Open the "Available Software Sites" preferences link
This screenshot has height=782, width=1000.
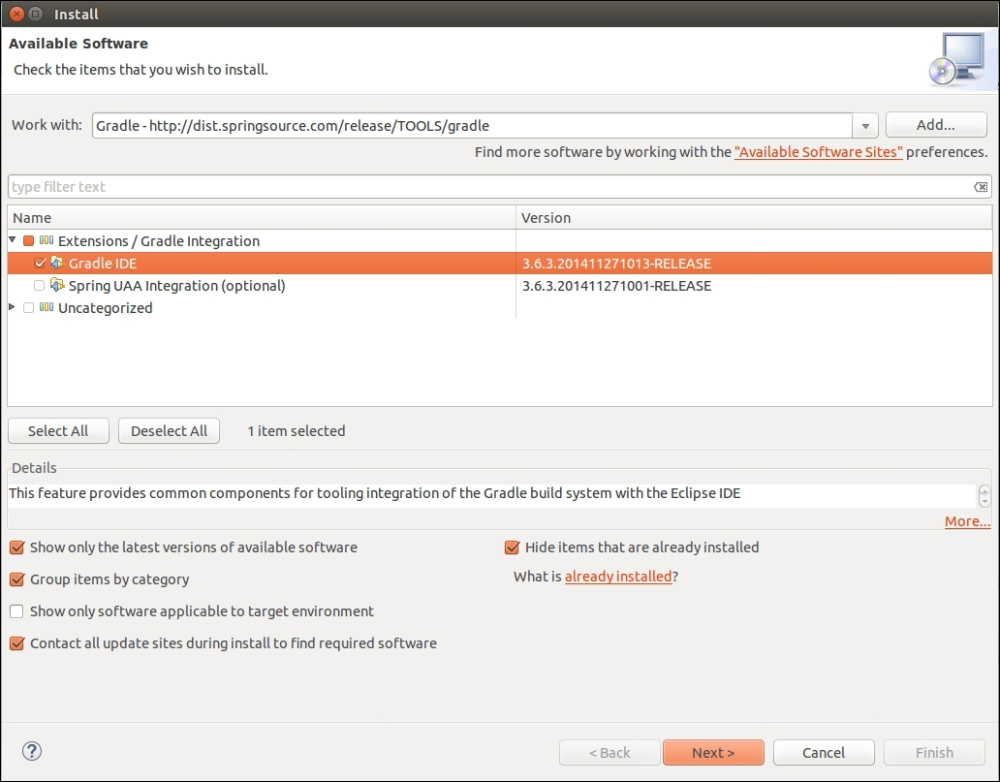click(x=818, y=152)
